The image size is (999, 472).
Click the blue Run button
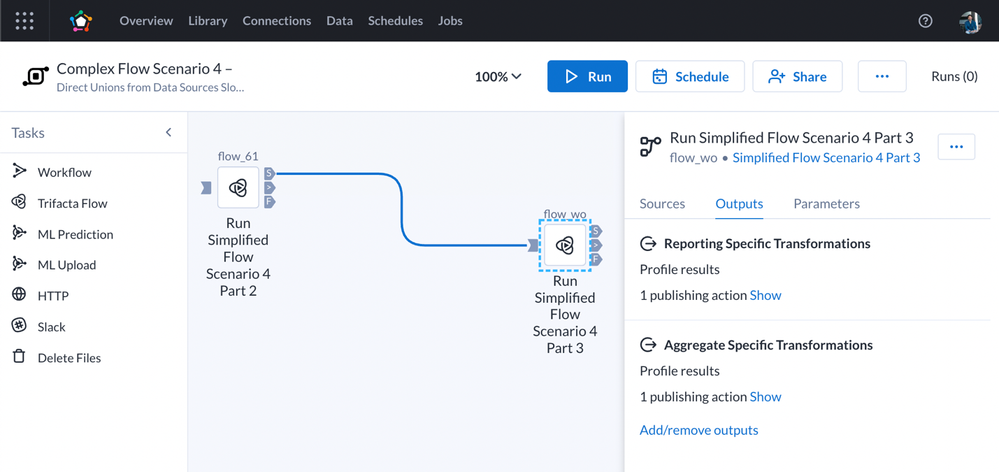tap(587, 76)
